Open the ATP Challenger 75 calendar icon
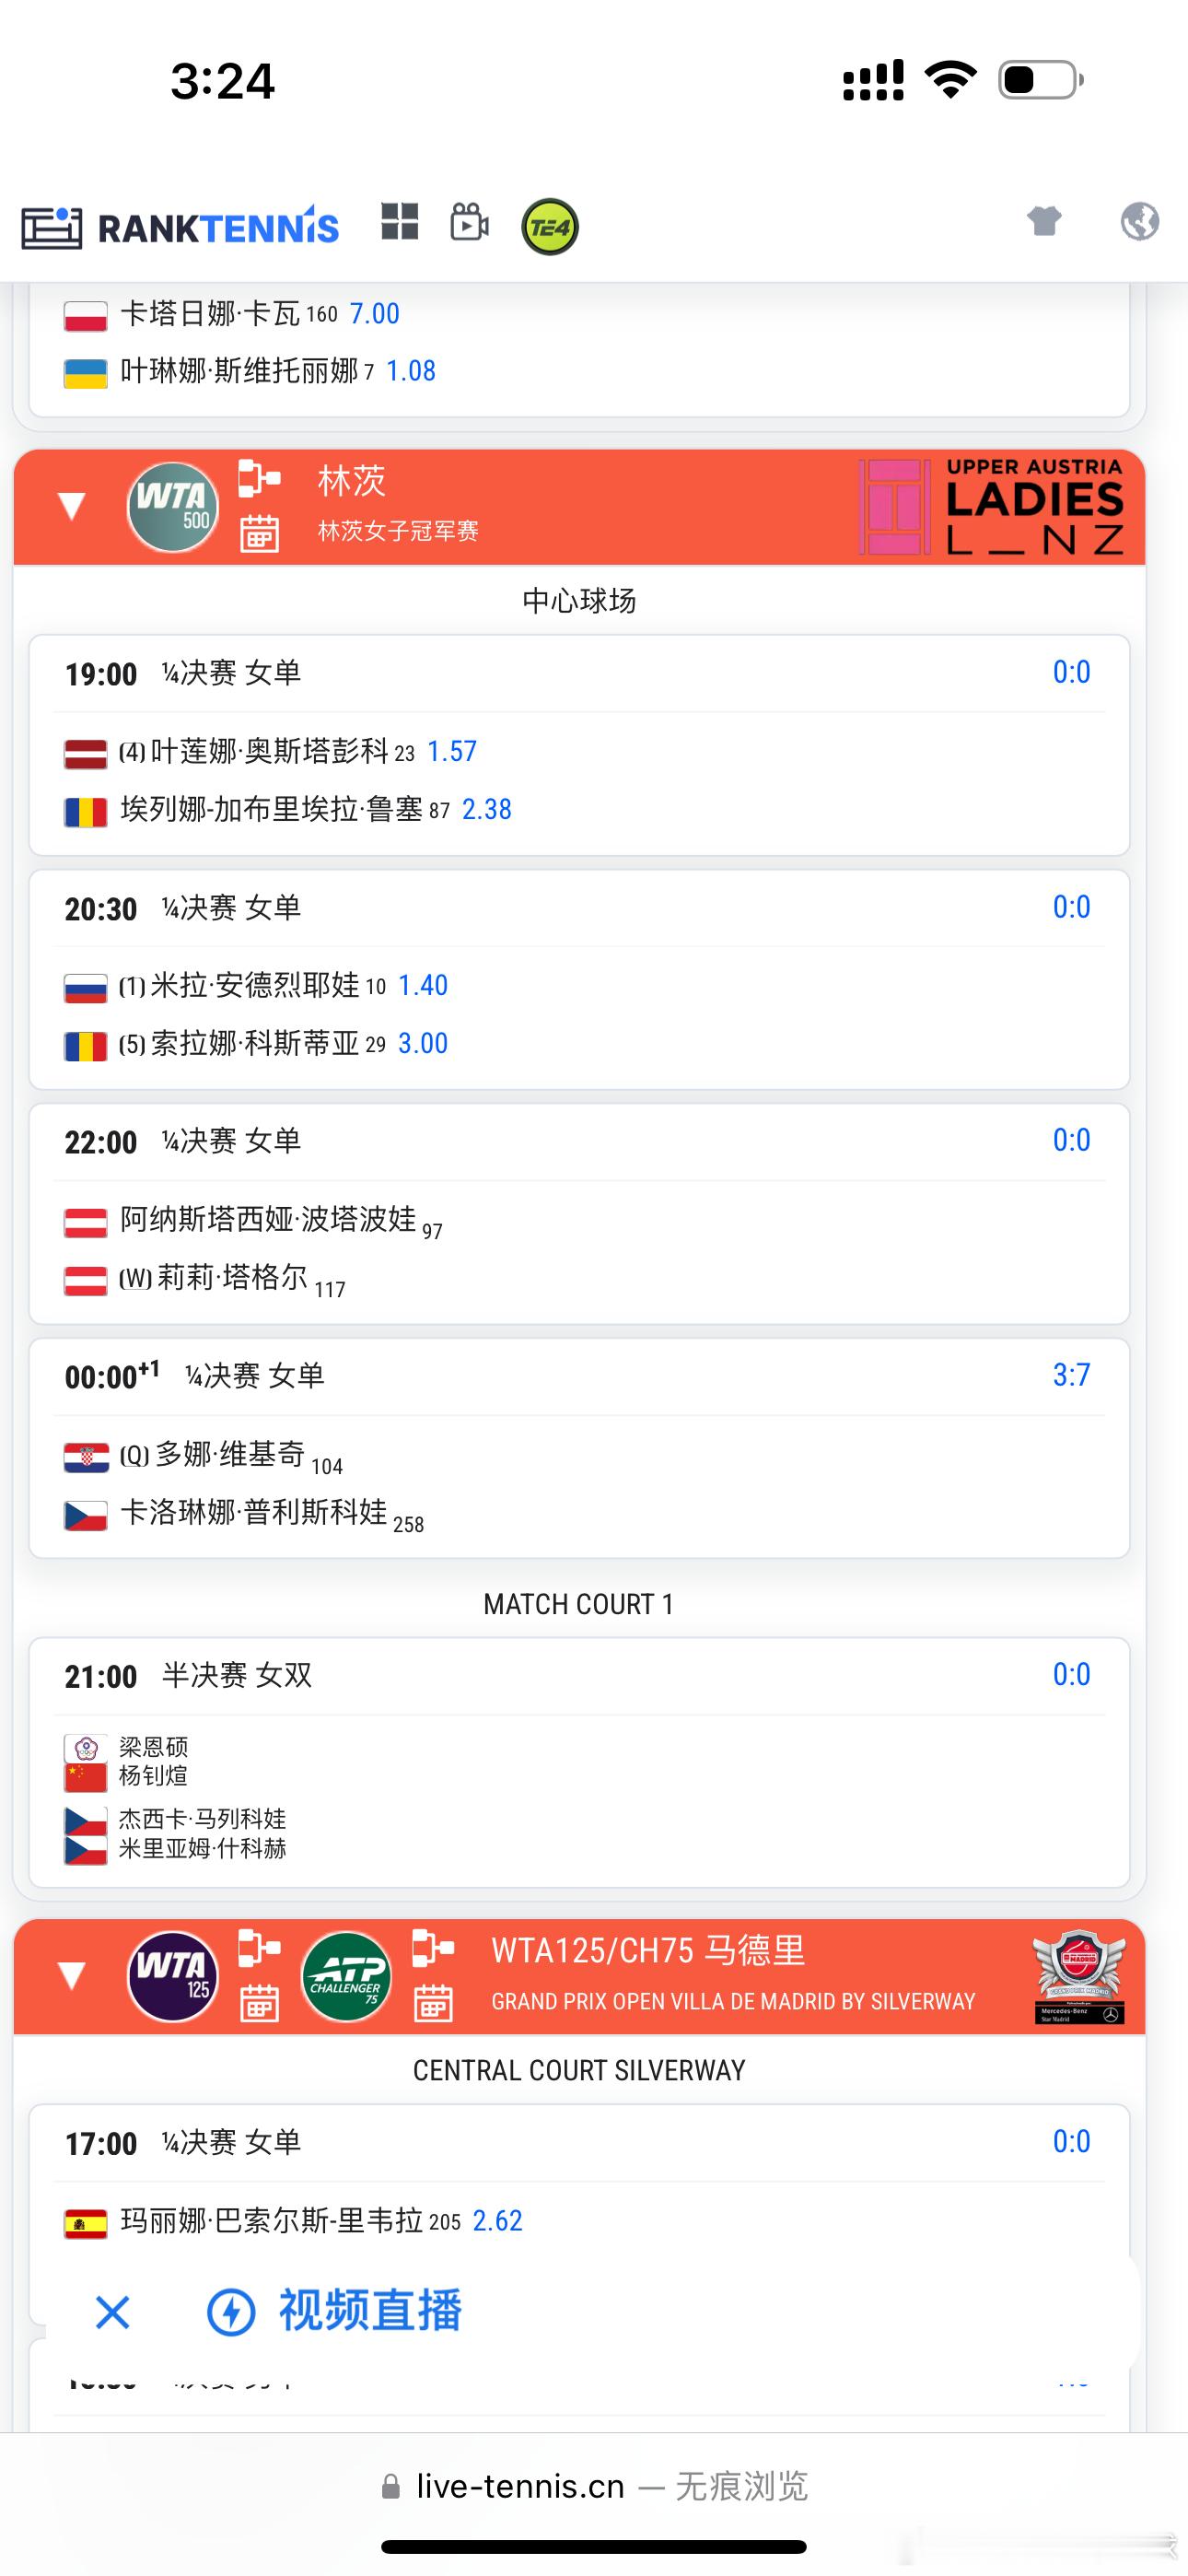The width and height of the screenshot is (1188, 2576). 433,2003
